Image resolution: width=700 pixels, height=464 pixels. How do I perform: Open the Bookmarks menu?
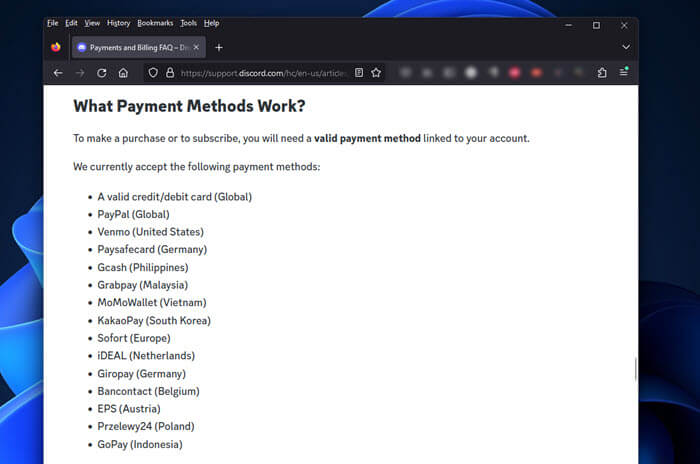[155, 23]
